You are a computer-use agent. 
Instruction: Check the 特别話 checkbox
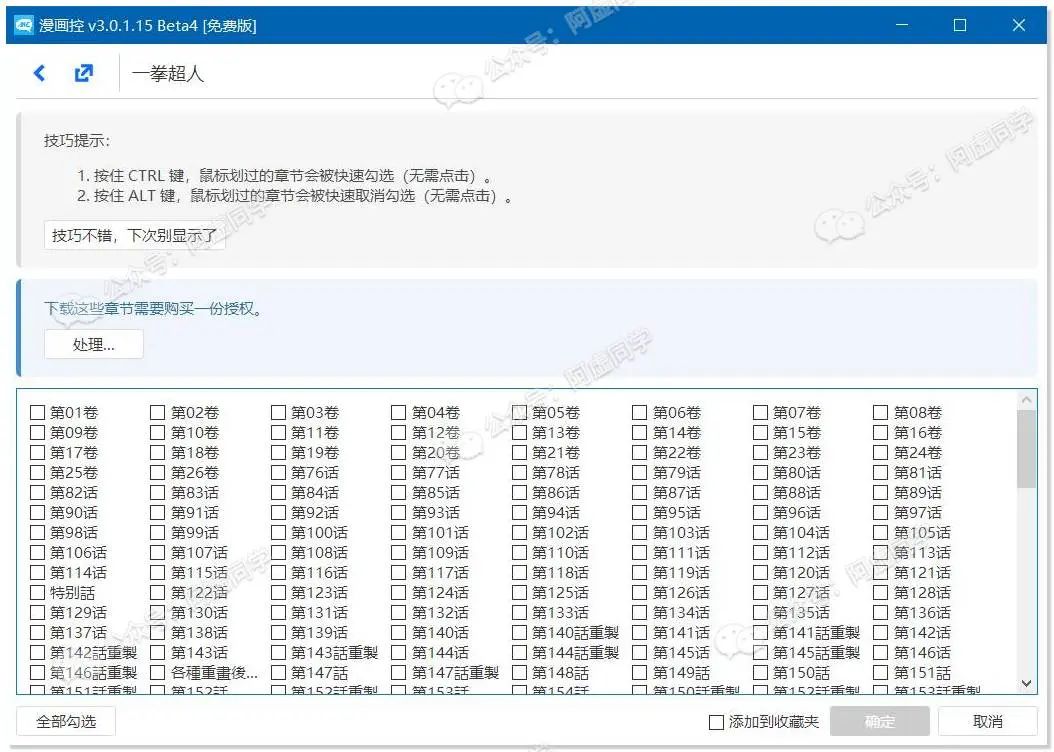(x=38, y=593)
